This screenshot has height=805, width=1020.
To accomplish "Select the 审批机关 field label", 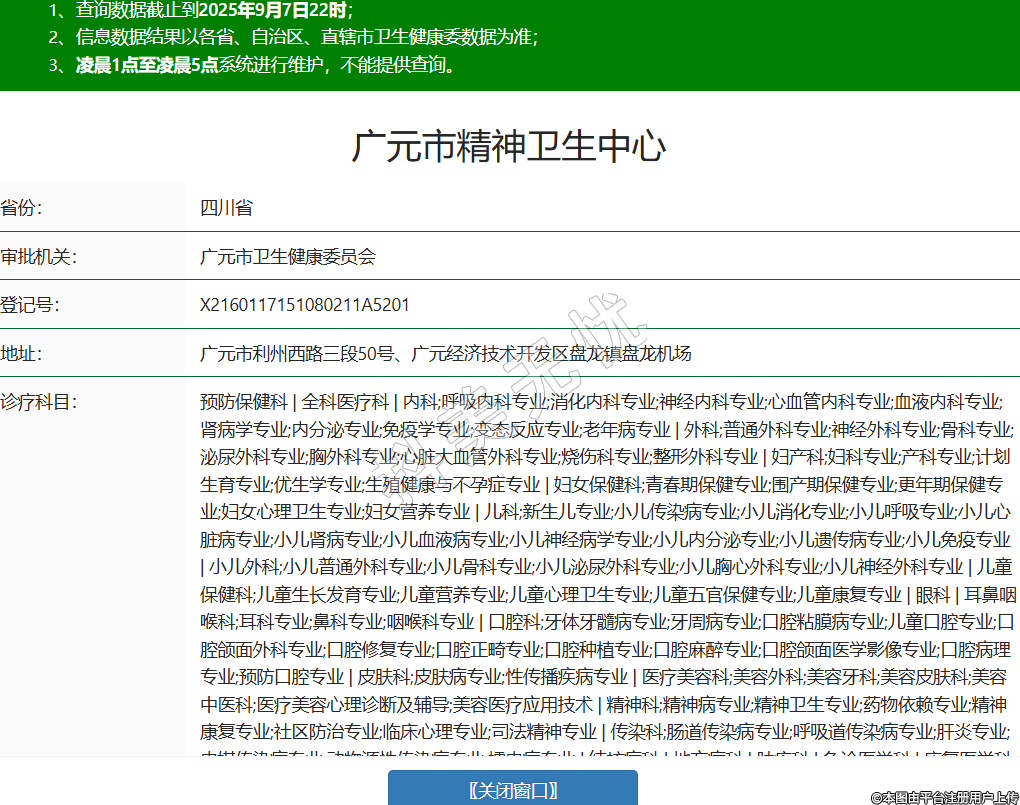I will point(38,257).
